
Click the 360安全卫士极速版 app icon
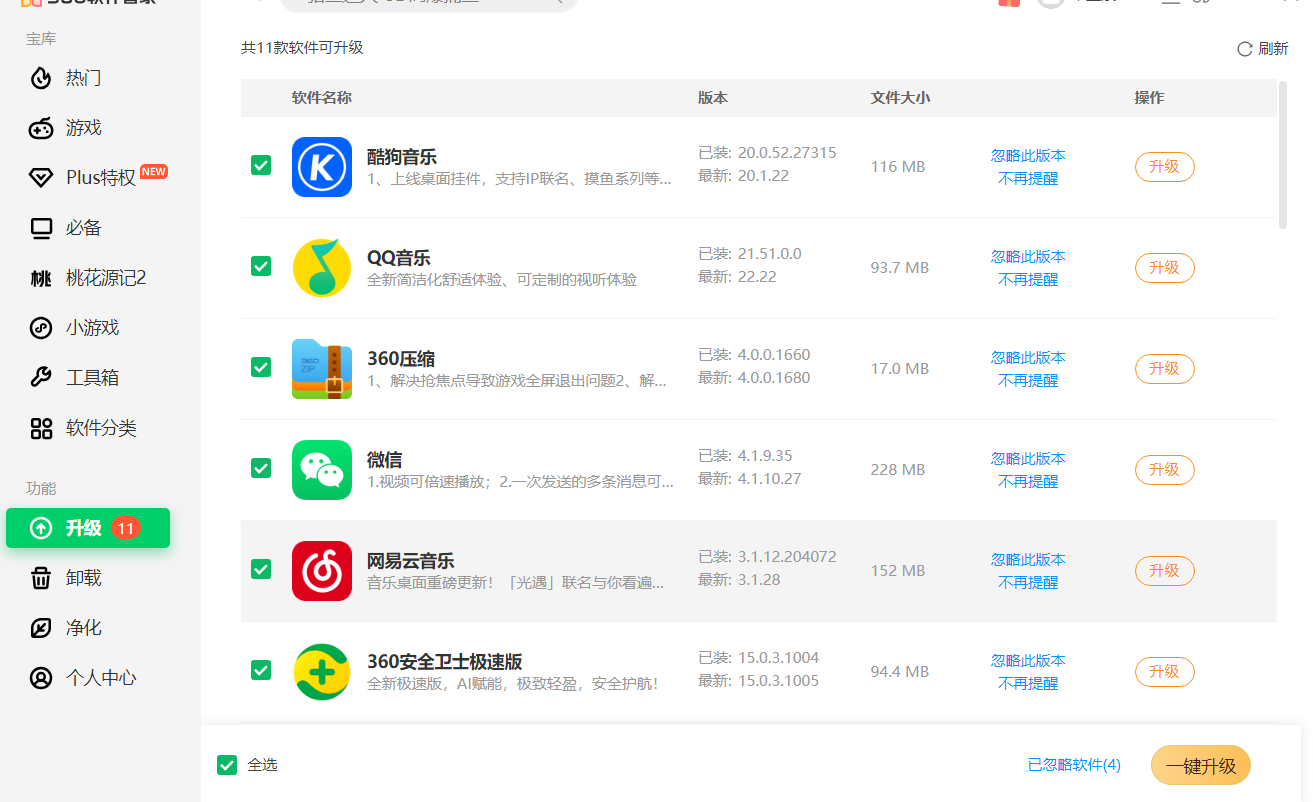[322, 672]
